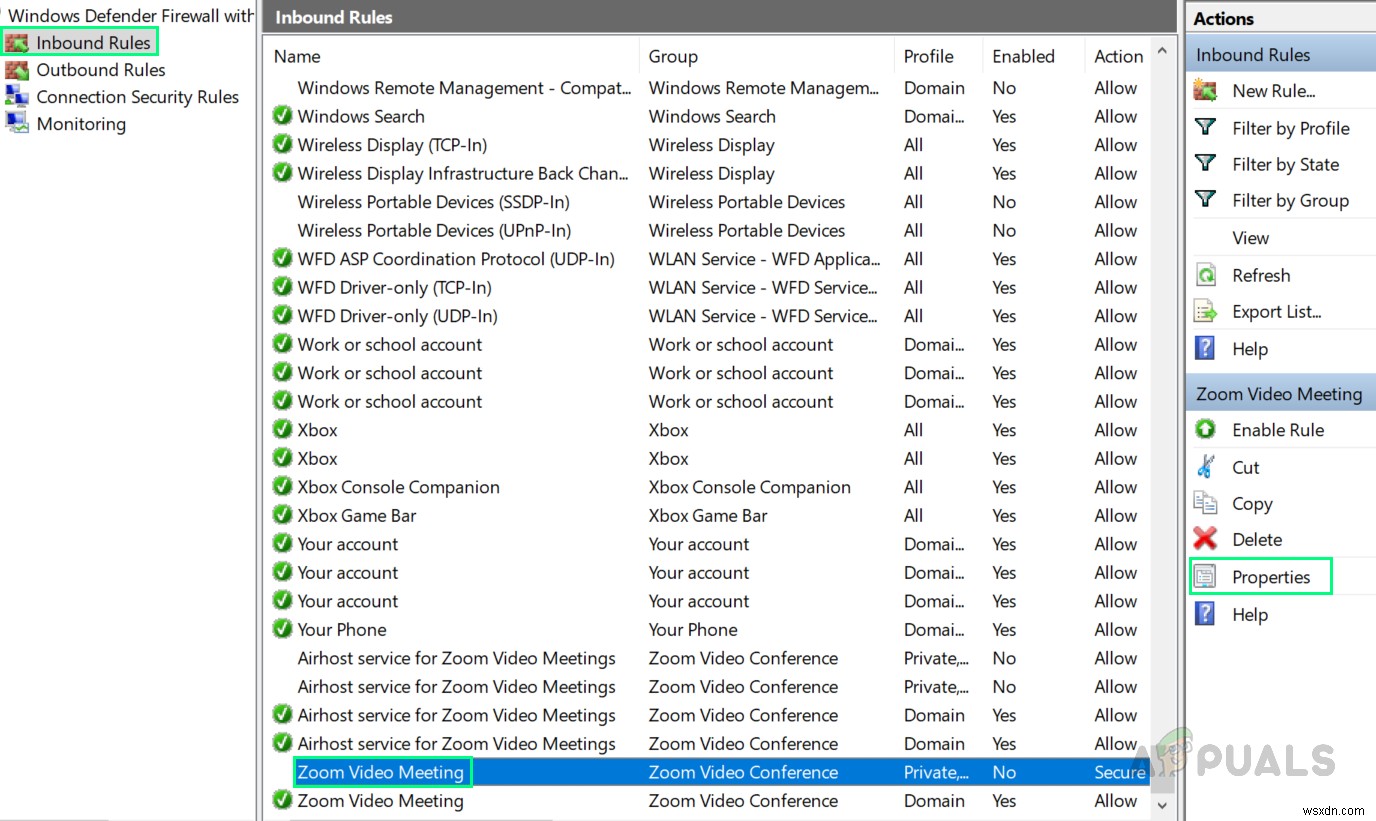The height and width of the screenshot is (821, 1376).
Task: Click green check icon of Your Phone rule
Action: [x=282, y=629]
